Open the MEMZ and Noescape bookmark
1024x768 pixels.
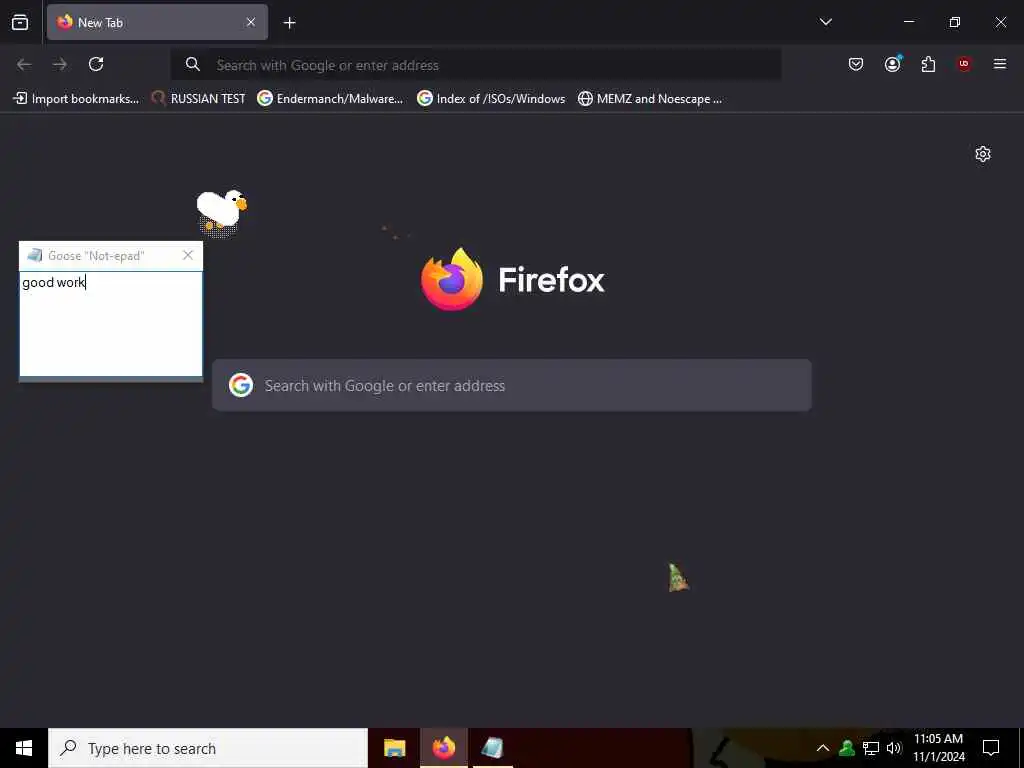650,99
